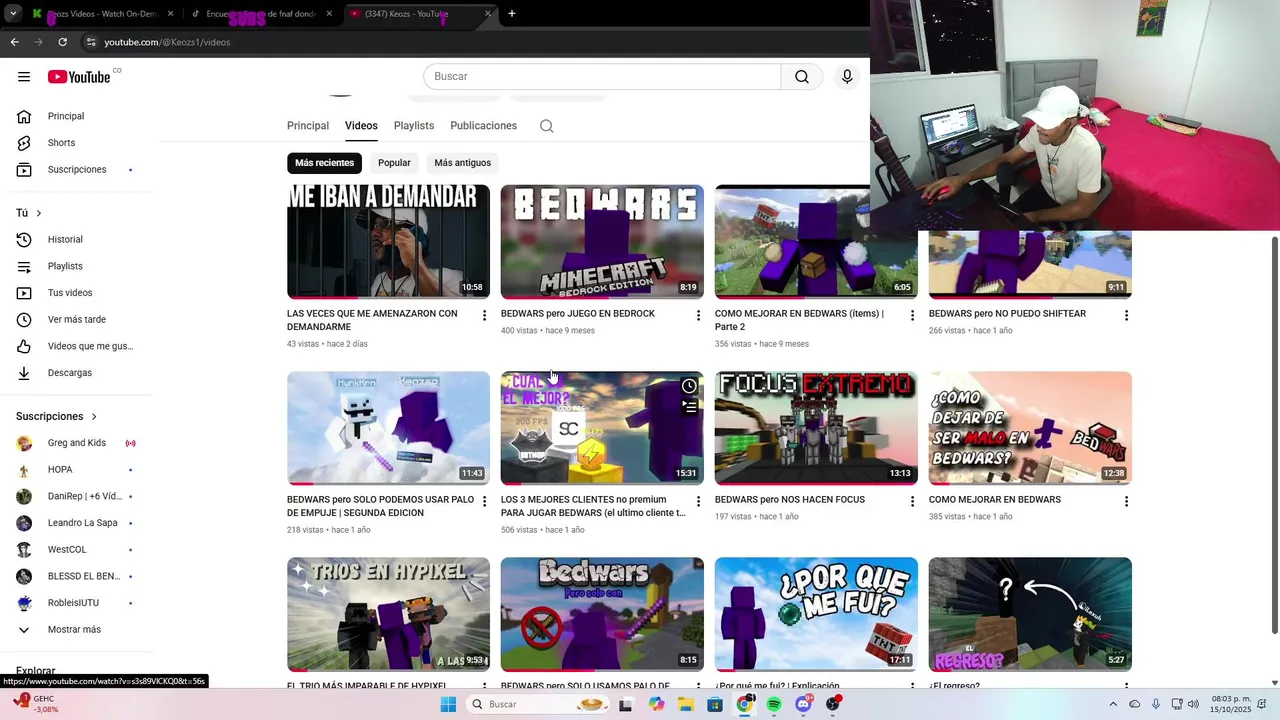The width and height of the screenshot is (1280, 720).
Task: Click the page vertical scrollbar
Action: pyautogui.click(x=1274, y=435)
